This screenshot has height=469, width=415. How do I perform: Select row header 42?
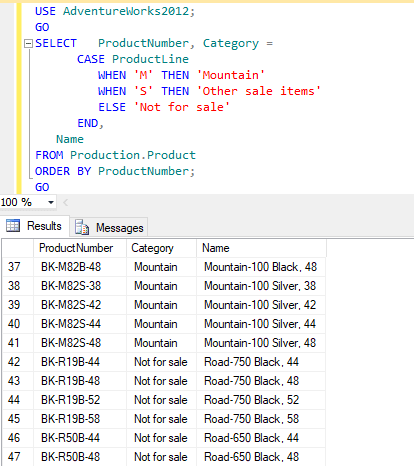(18, 362)
